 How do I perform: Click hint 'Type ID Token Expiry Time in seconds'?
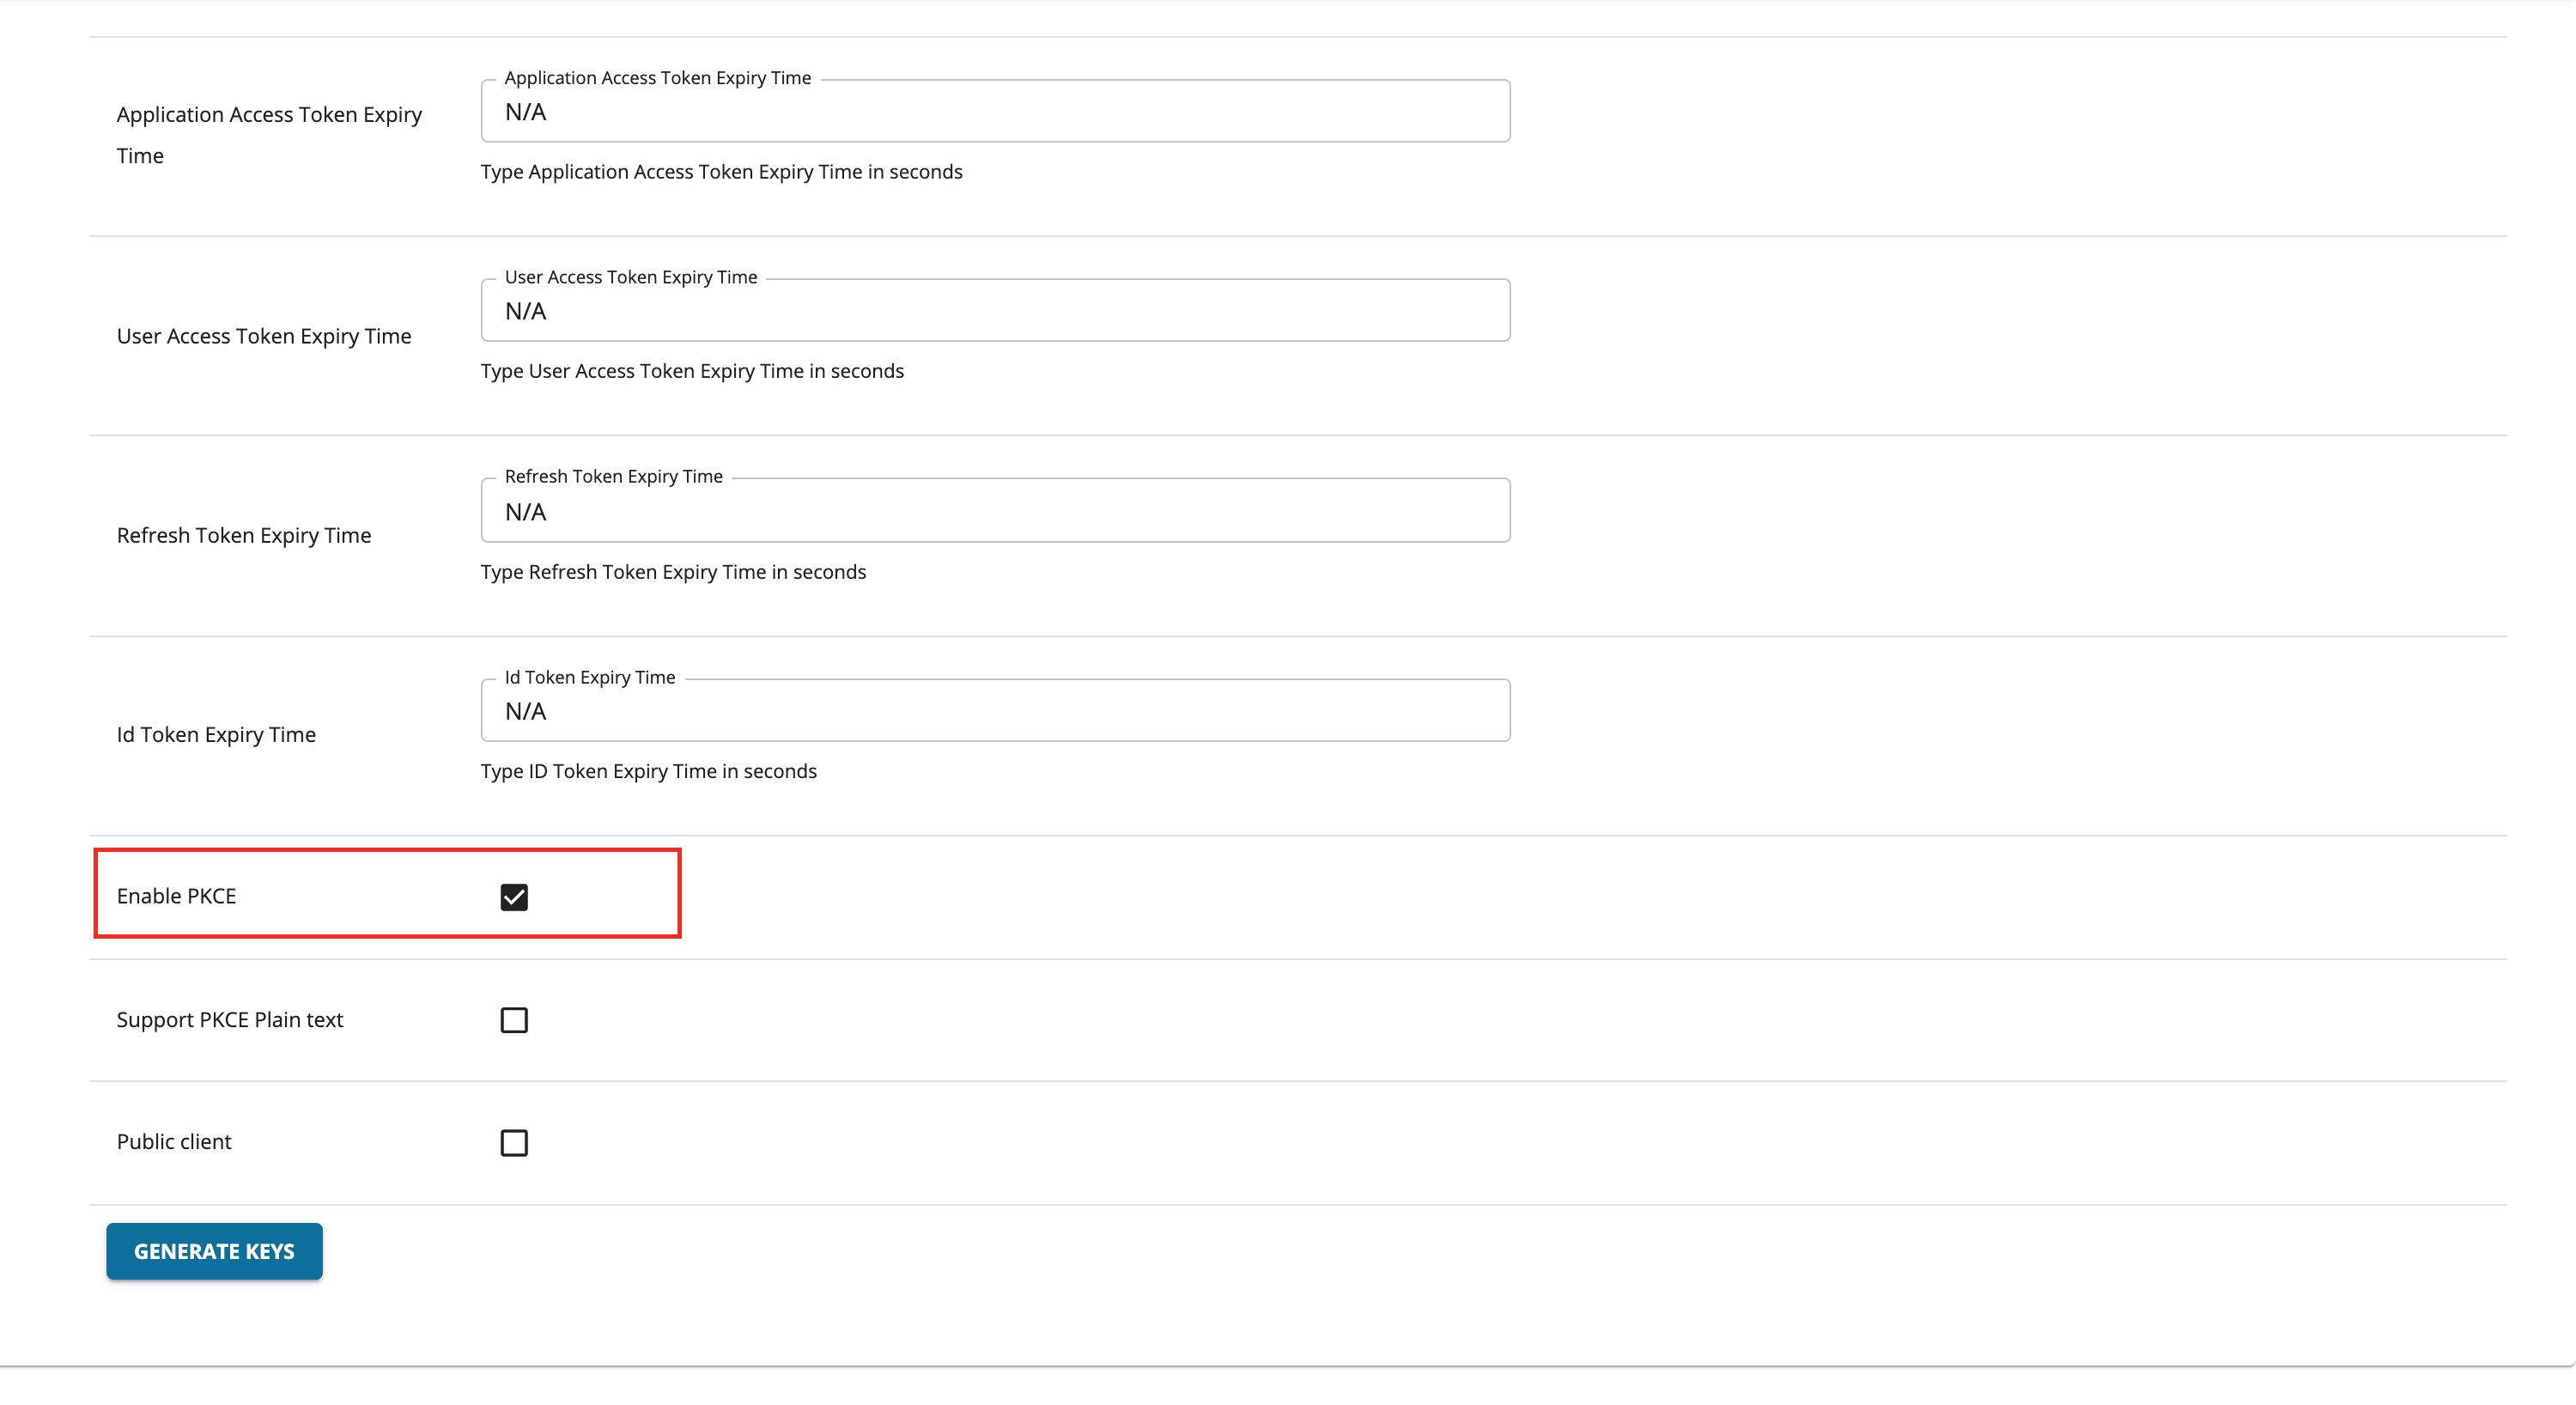tap(648, 771)
